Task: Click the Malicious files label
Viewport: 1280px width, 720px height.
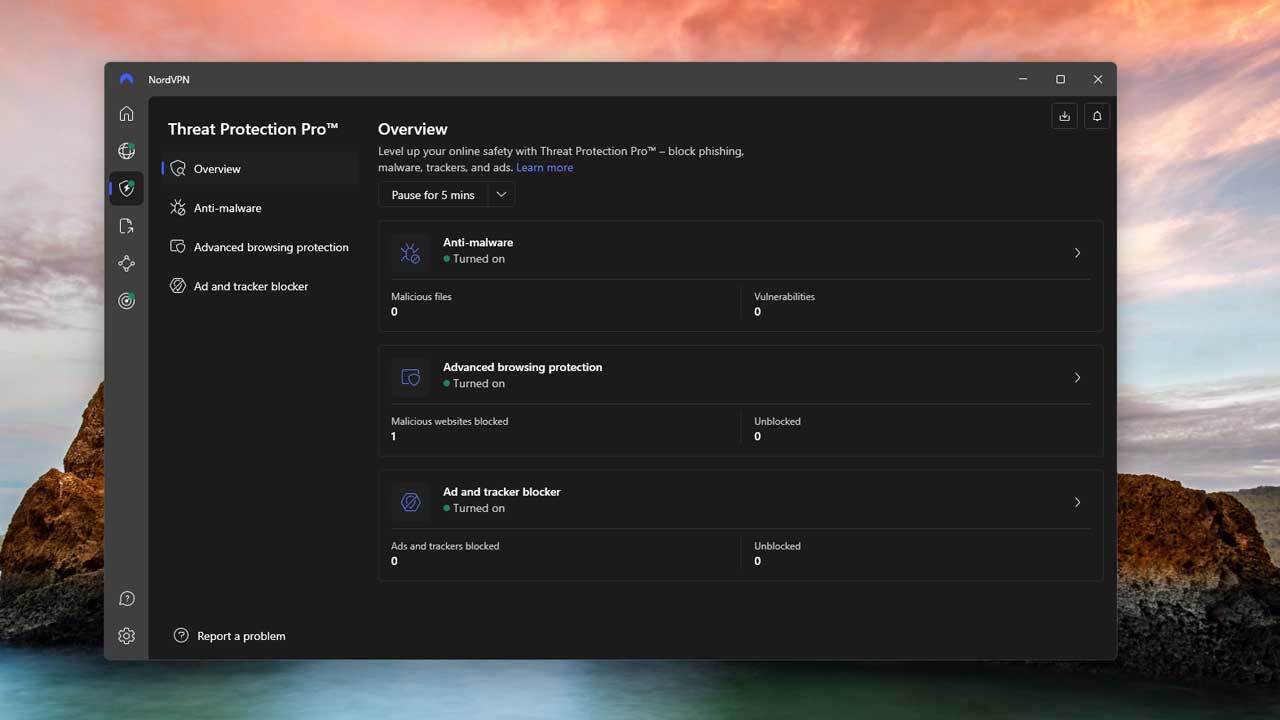Action: point(421,297)
